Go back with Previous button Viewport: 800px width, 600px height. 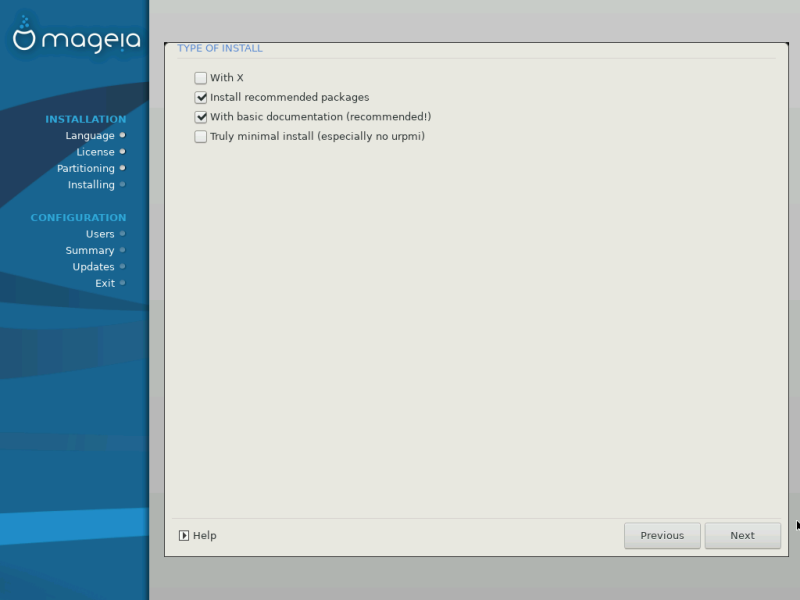click(662, 535)
